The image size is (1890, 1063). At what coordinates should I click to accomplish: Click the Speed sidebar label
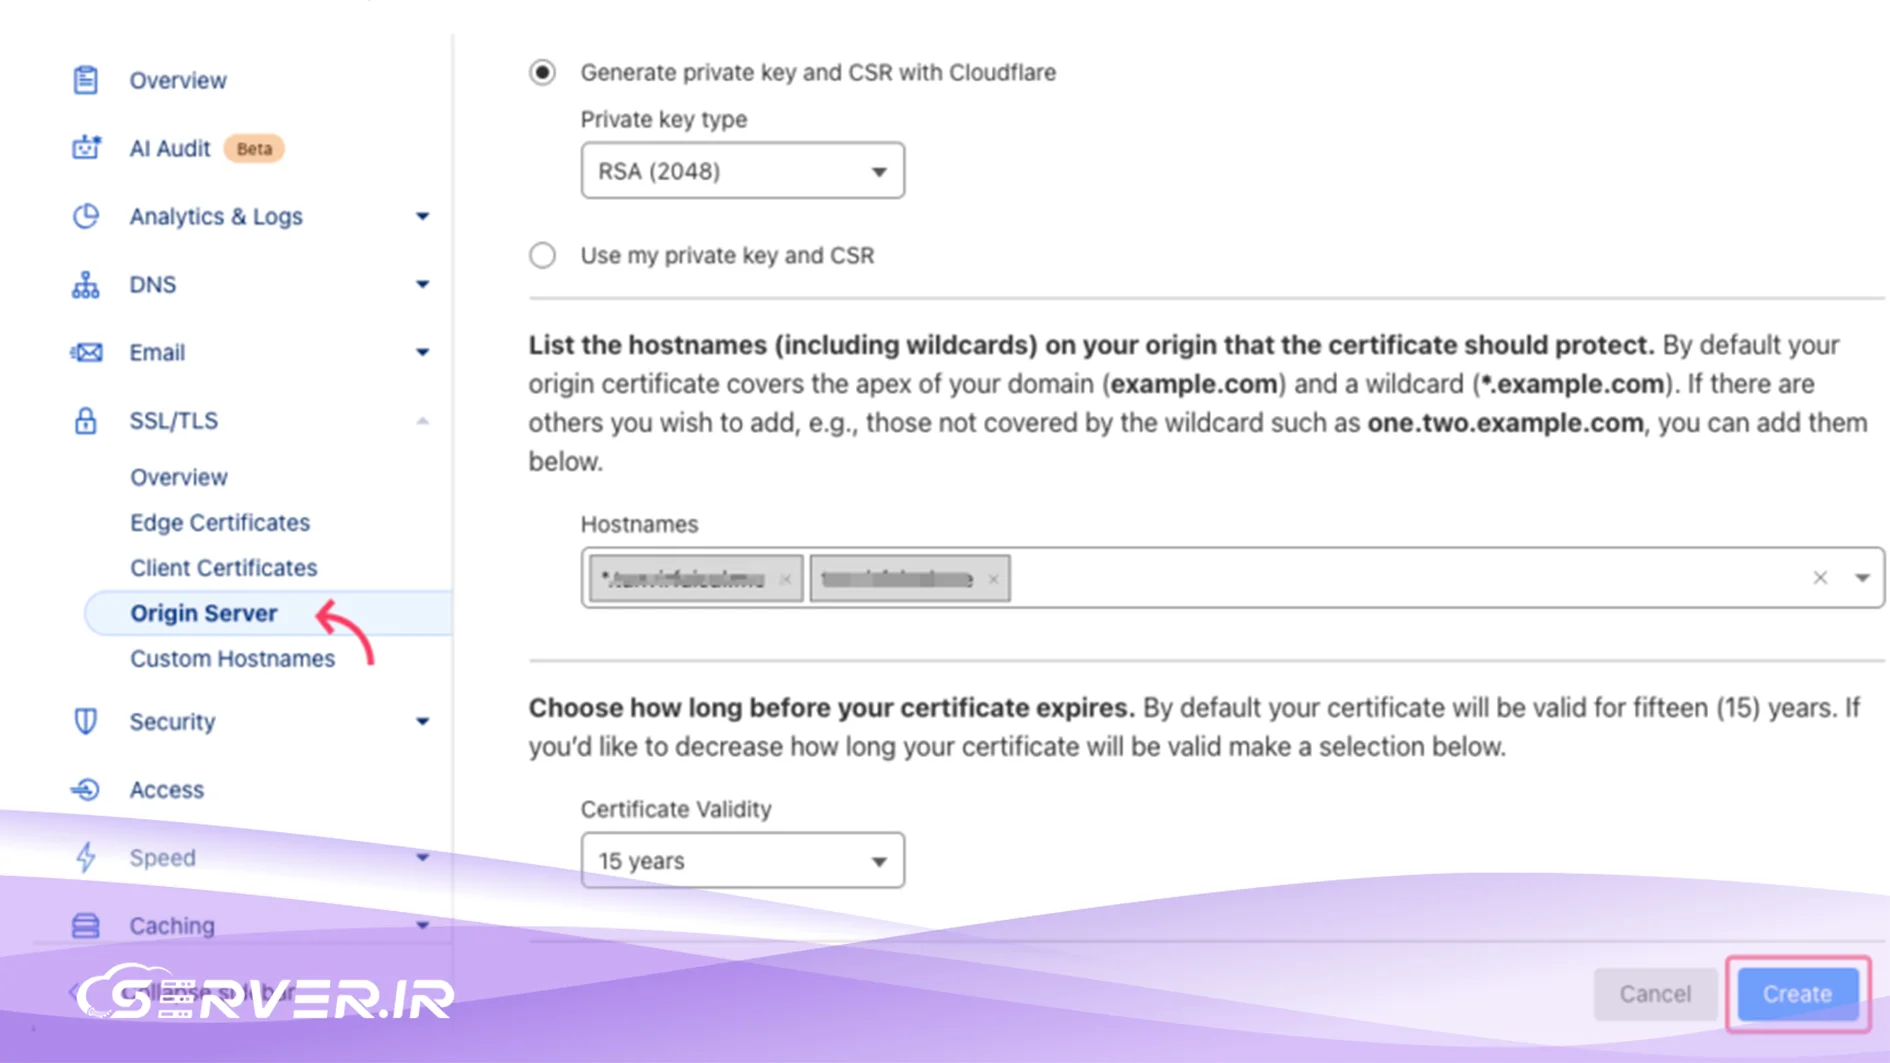[x=163, y=857]
